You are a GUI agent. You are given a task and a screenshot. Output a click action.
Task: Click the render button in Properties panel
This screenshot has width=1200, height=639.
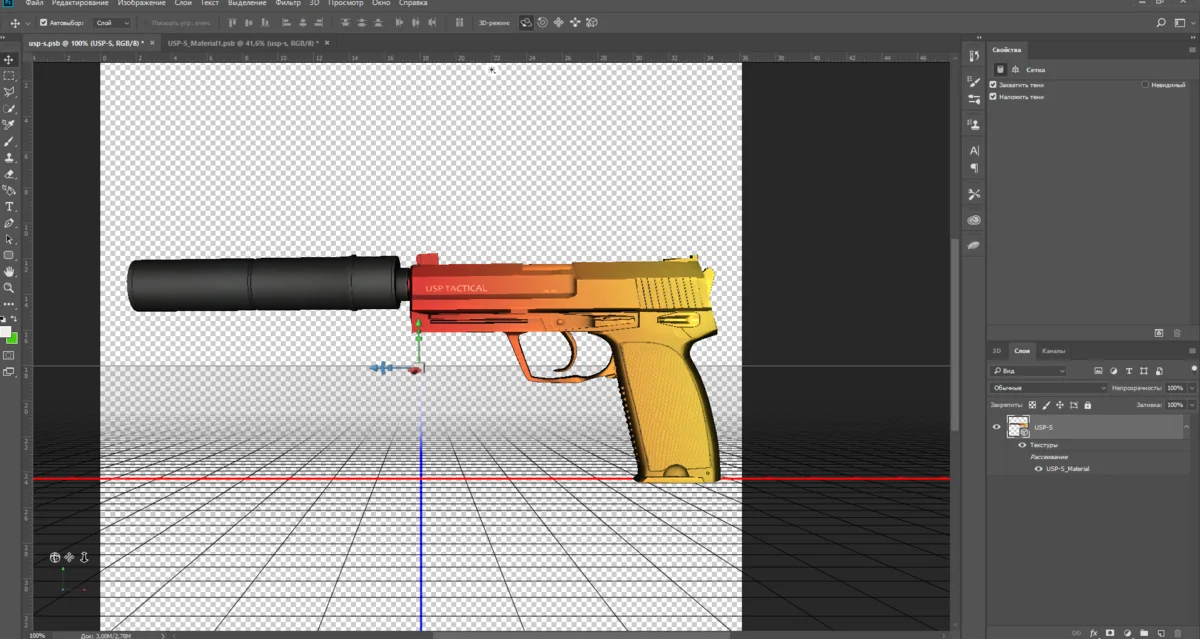(1159, 332)
